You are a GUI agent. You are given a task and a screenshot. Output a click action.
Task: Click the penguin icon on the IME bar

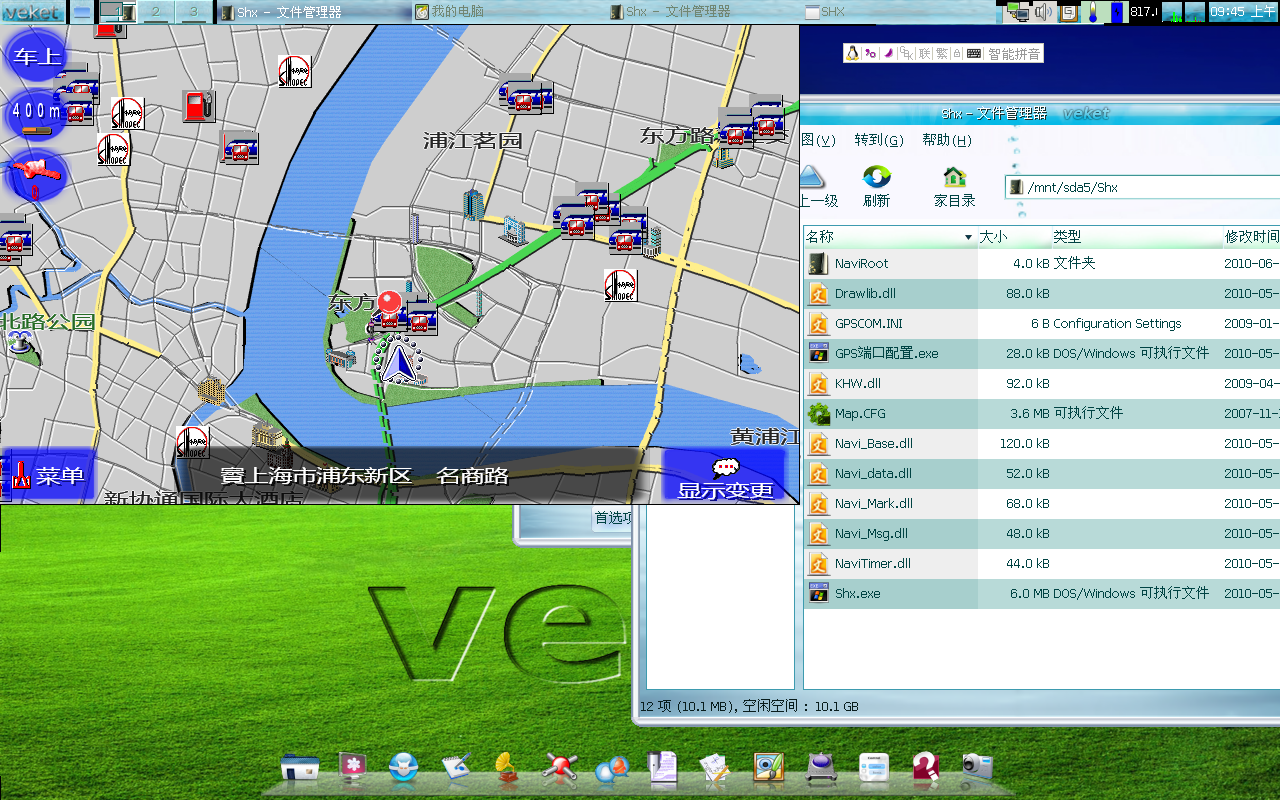(852, 53)
